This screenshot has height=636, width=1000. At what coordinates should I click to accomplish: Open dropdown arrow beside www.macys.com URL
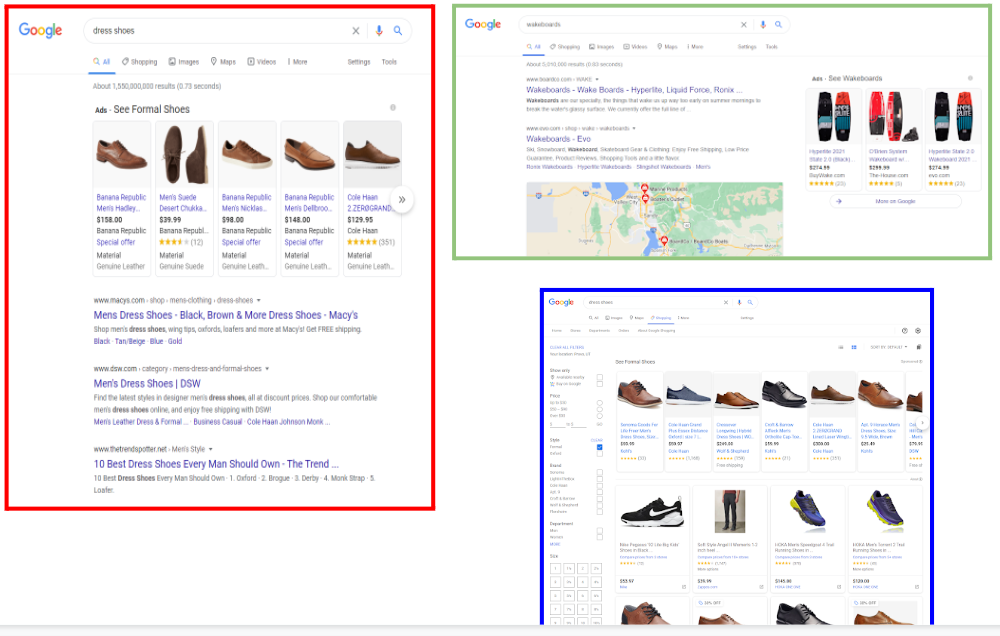pos(258,300)
